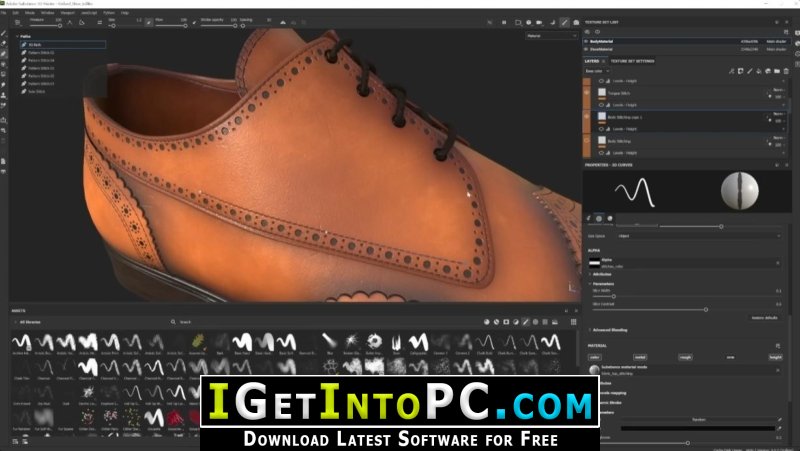The height and width of the screenshot is (451, 800).
Task: Toggle the 'color' material channel button
Action: 594,357
